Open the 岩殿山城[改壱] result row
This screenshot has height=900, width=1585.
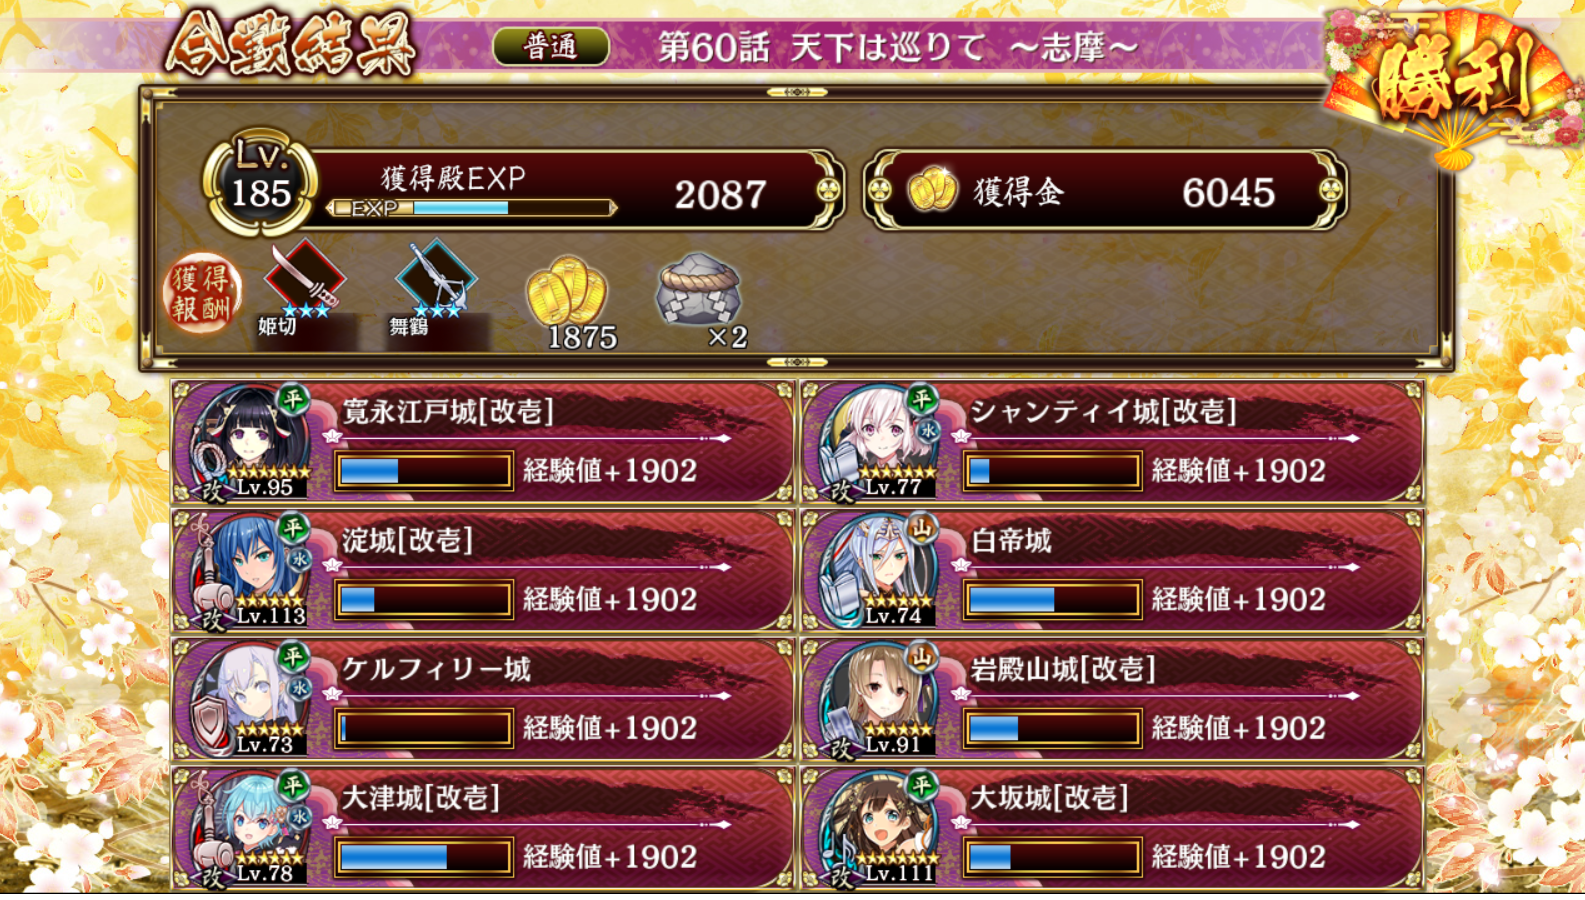click(1112, 700)
